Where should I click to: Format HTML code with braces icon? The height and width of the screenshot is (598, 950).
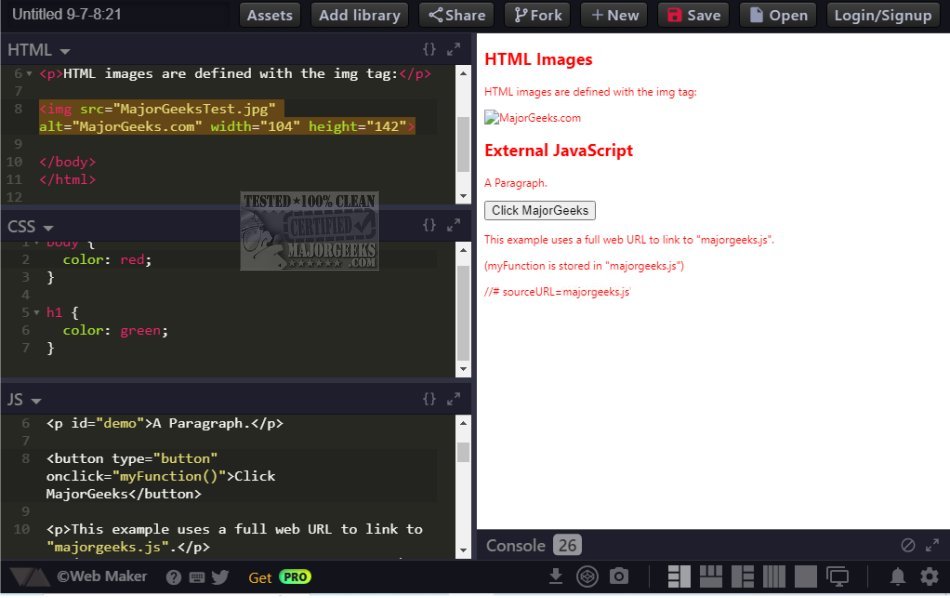pyautogui.click(x=429, y=49)
